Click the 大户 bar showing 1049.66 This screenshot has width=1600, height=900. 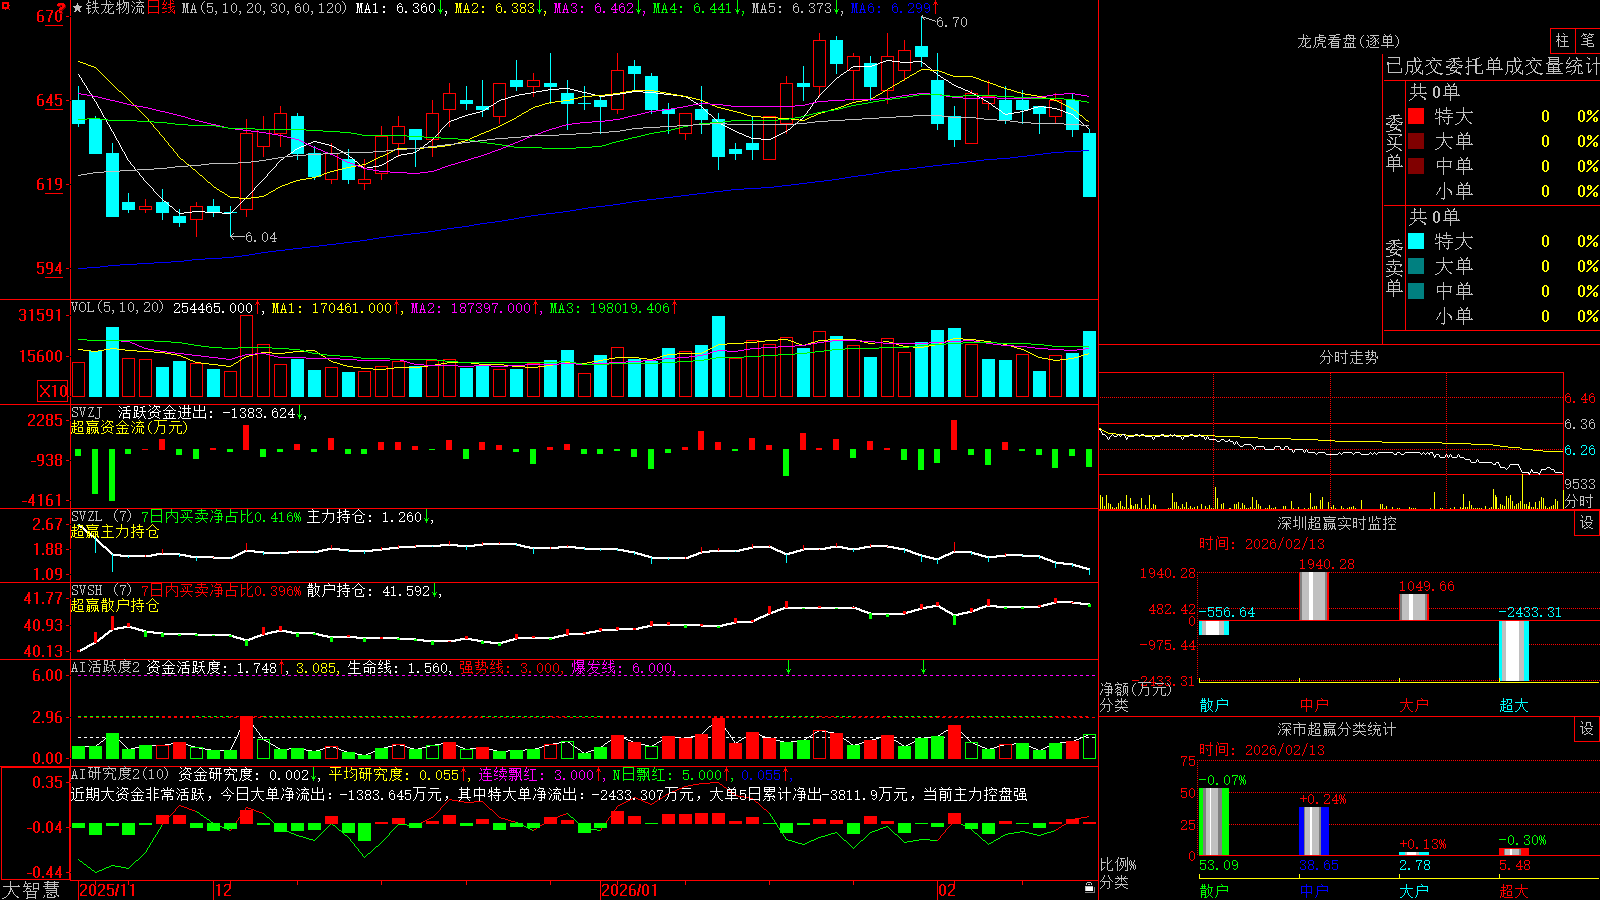coord(1414,607)
